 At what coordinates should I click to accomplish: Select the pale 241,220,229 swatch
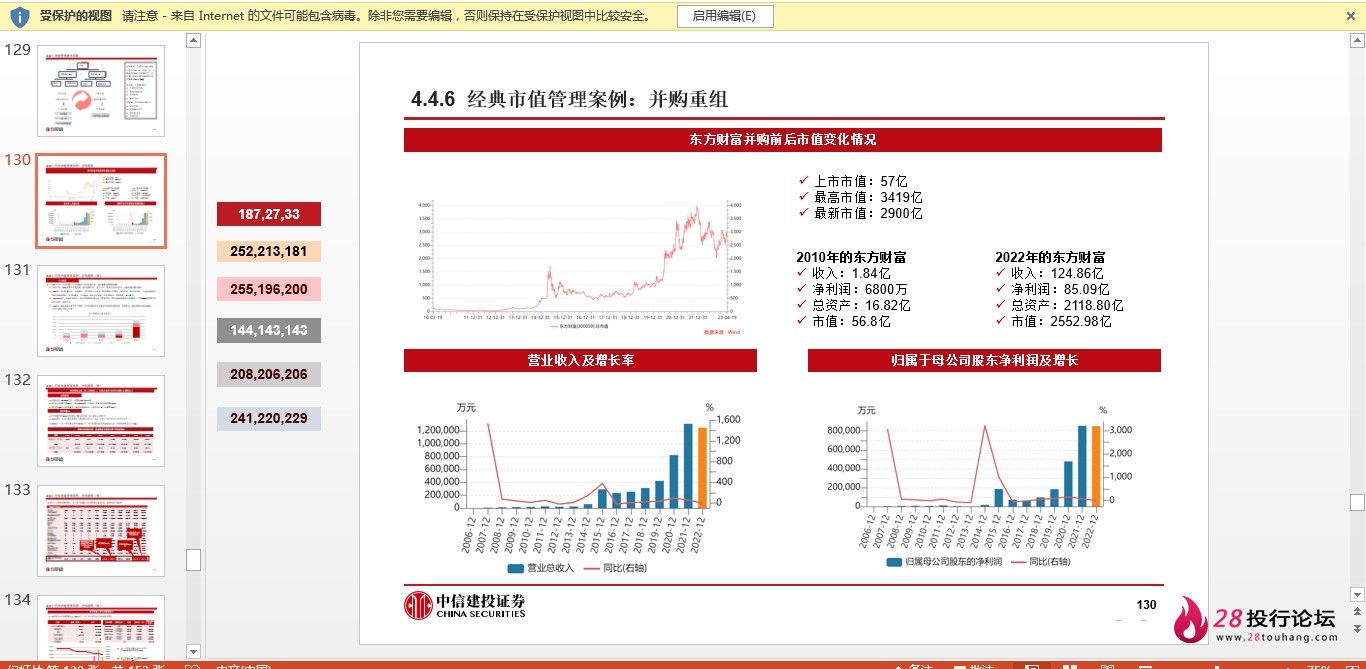pos(269,418)
